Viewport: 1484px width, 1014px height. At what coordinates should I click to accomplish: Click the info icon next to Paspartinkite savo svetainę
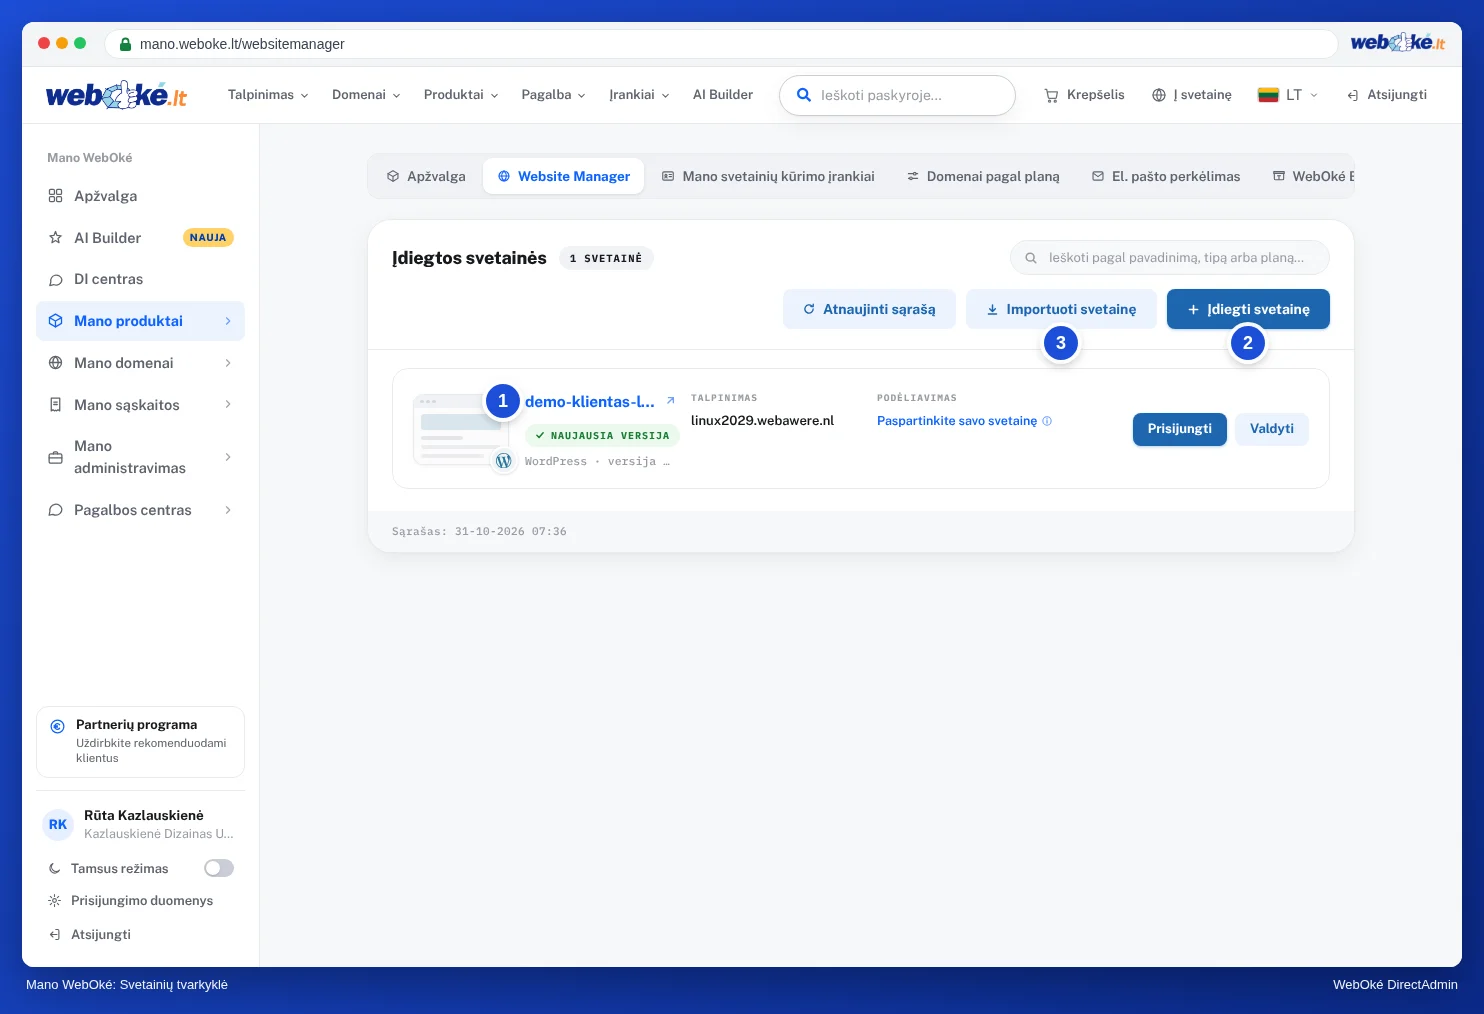point(1047,421)
